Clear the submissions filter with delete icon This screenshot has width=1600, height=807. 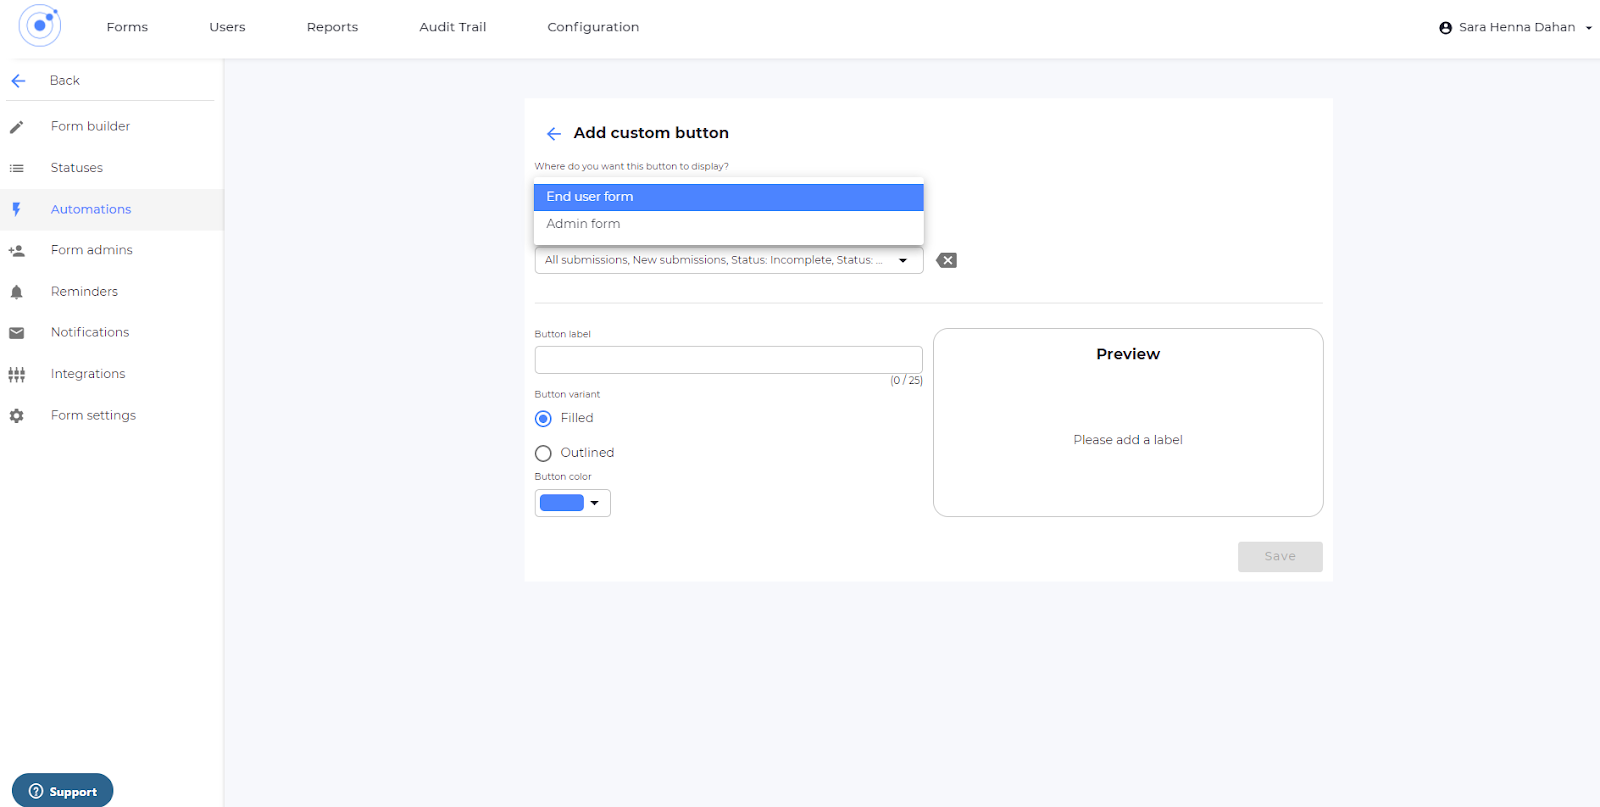[946, 260]
